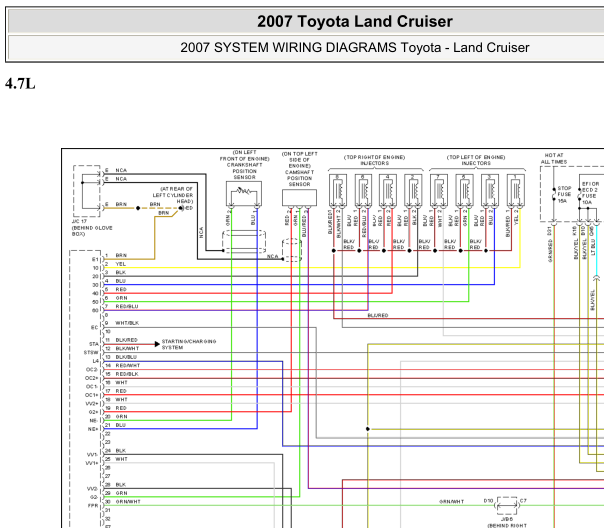The width and height of the screenshot is (604, 528).
Task: Select injector number 4 symbol
Action: 388,191
